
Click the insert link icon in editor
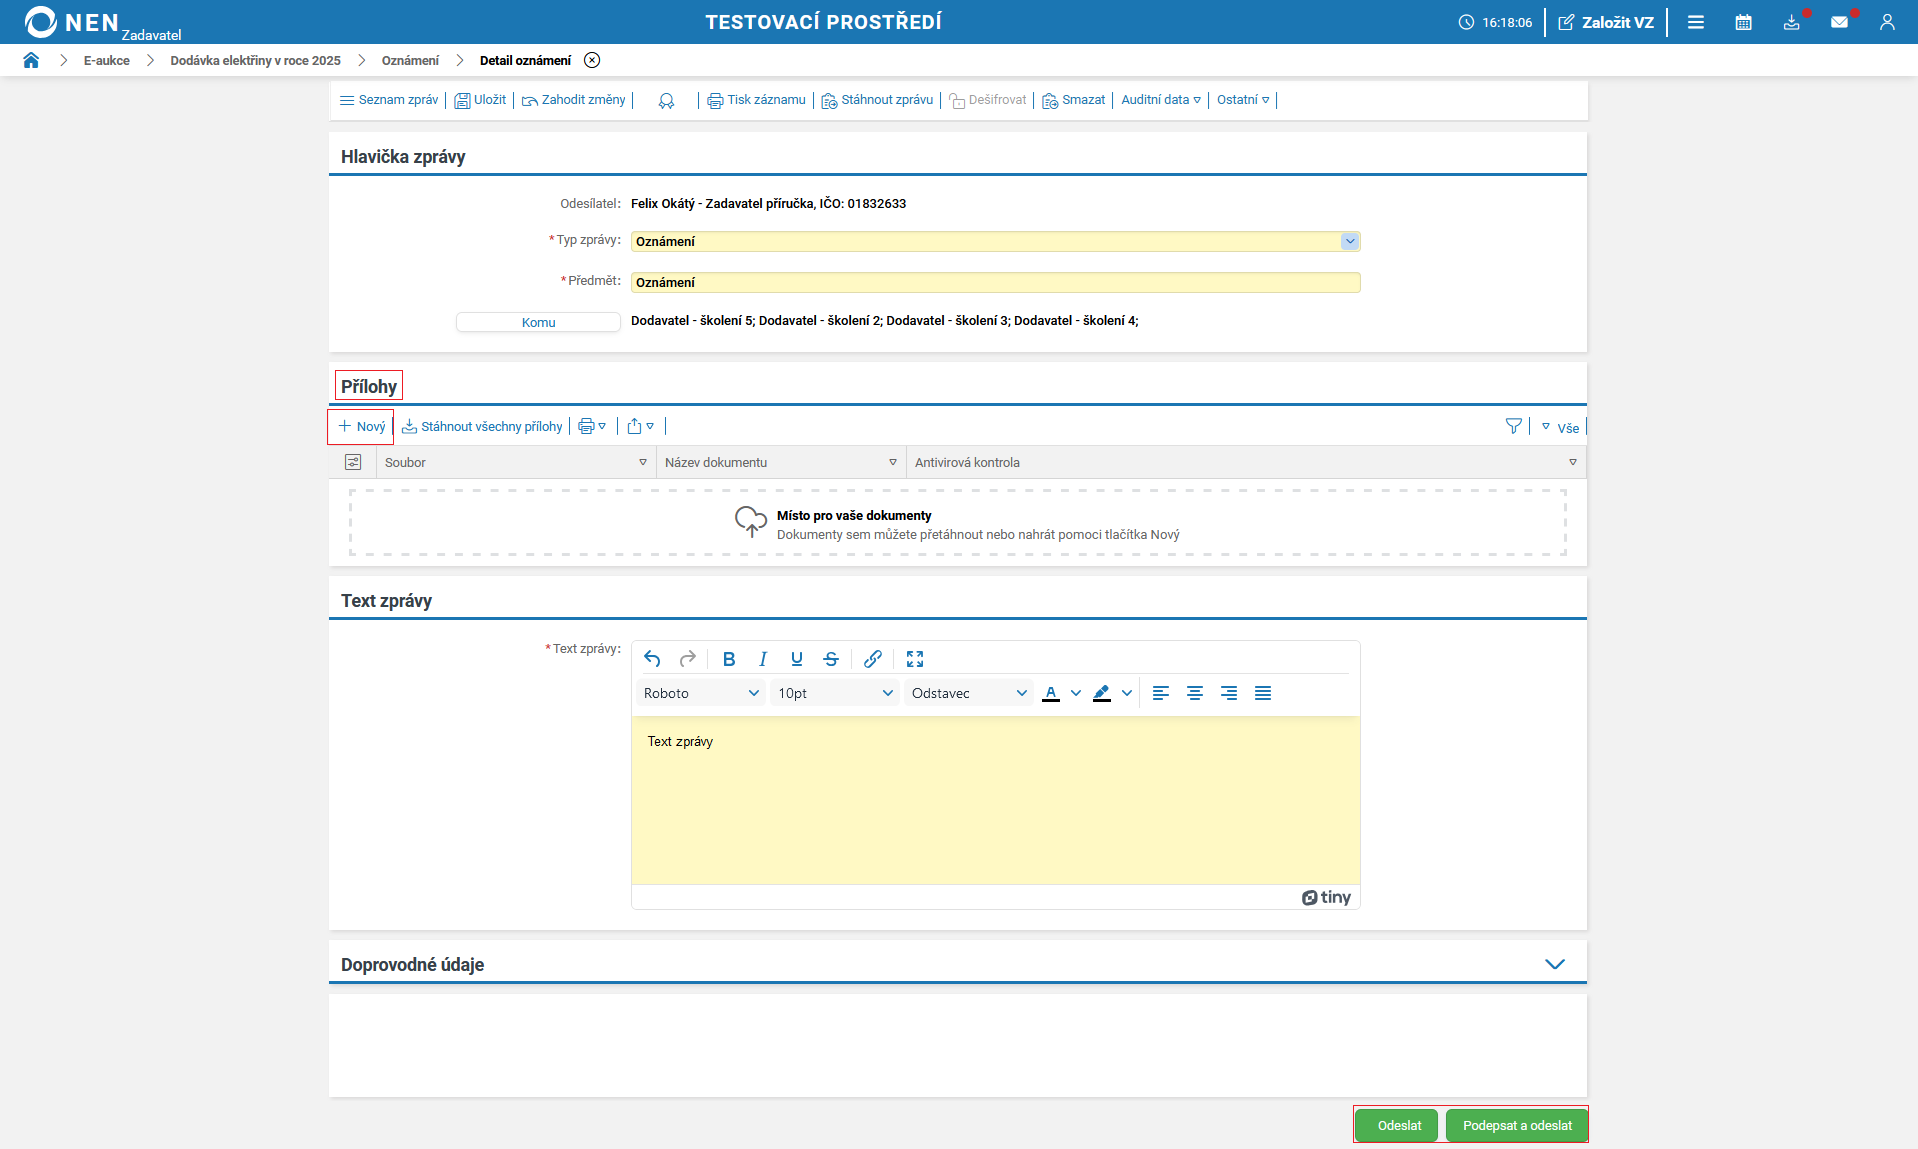coord(873,659)
